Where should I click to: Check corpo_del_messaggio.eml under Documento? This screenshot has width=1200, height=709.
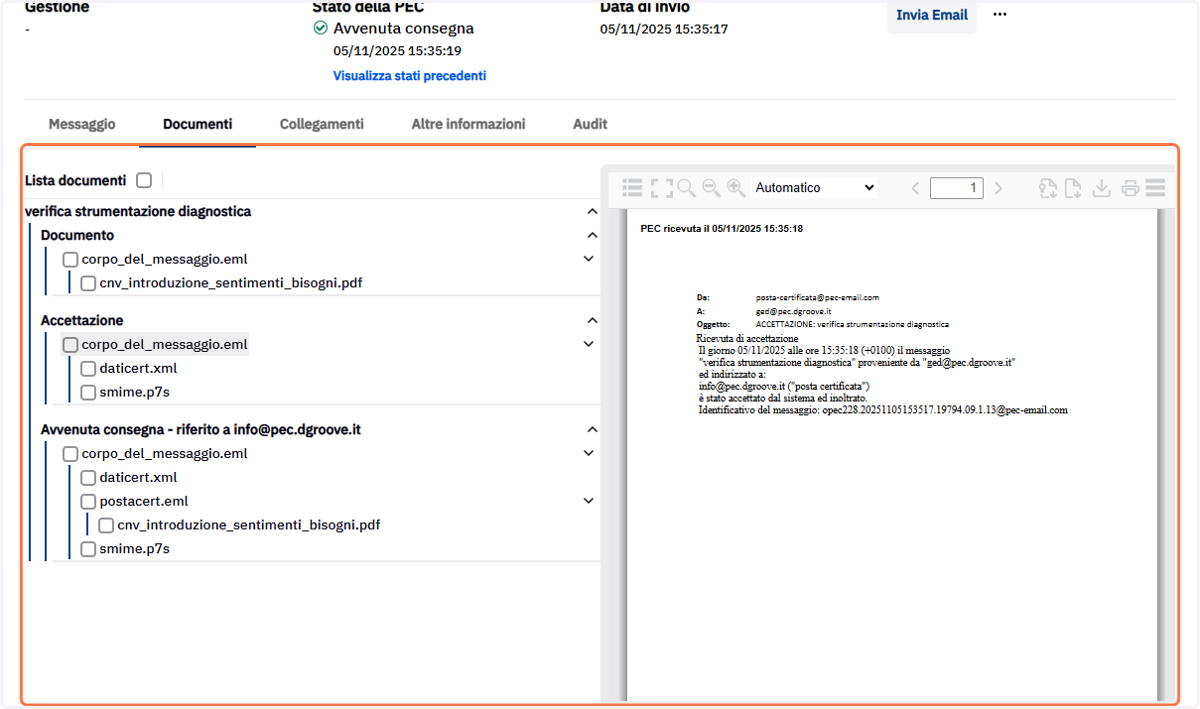point(70,260)
